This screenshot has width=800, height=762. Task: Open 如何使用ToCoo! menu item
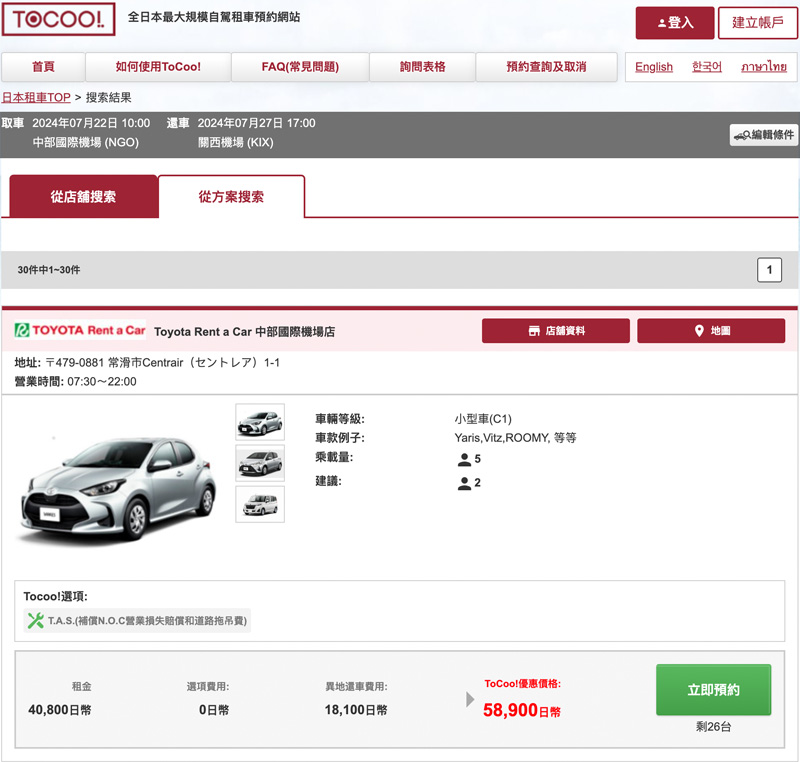158,67
